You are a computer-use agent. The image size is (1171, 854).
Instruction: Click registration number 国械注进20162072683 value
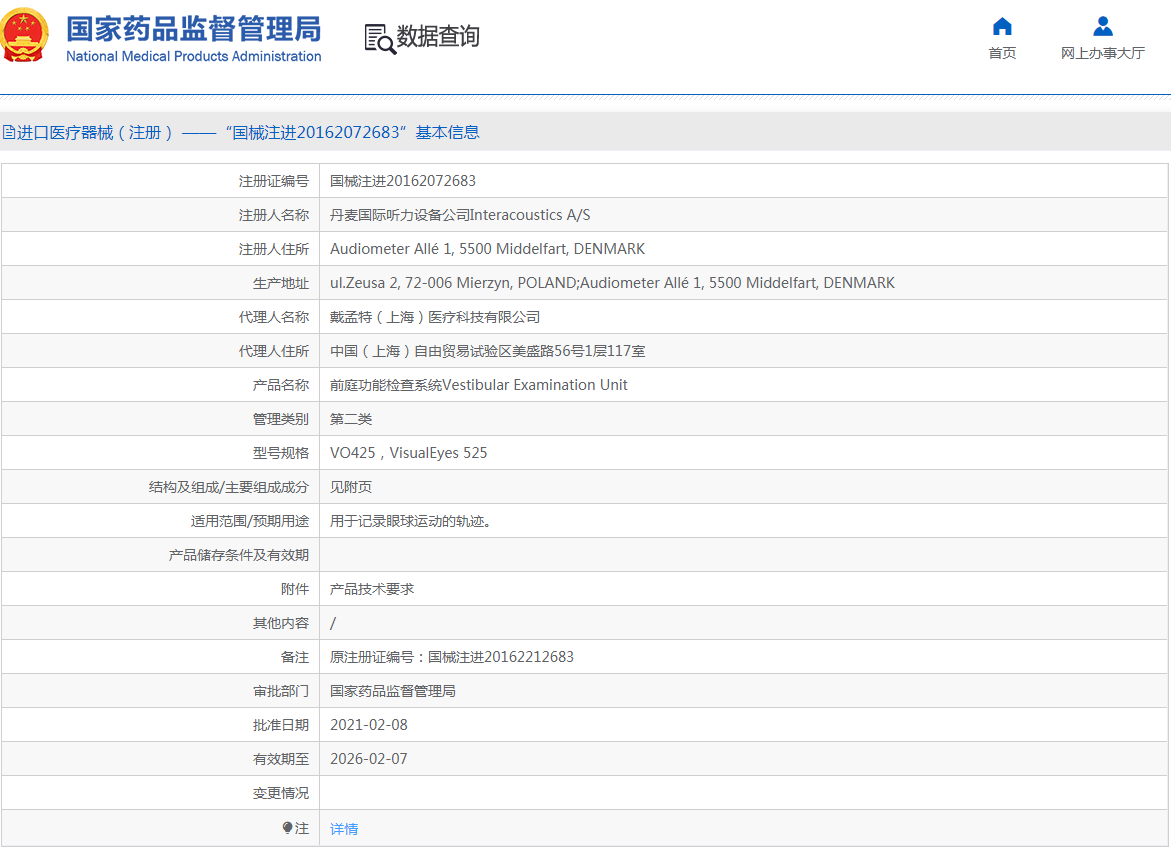pos(403,181)
